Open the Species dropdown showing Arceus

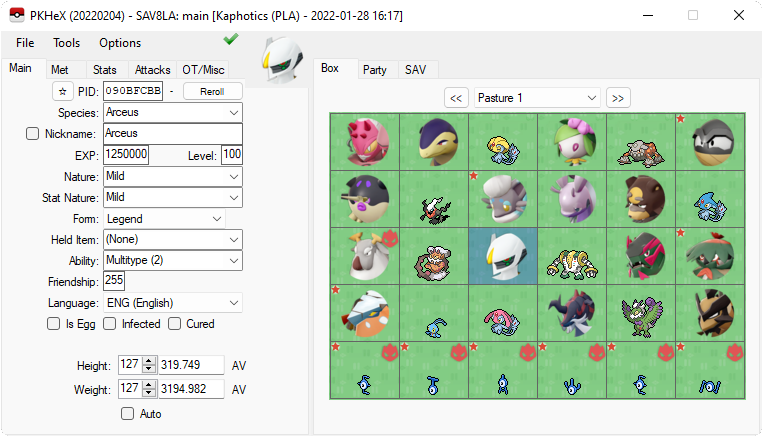click(173, 112)
